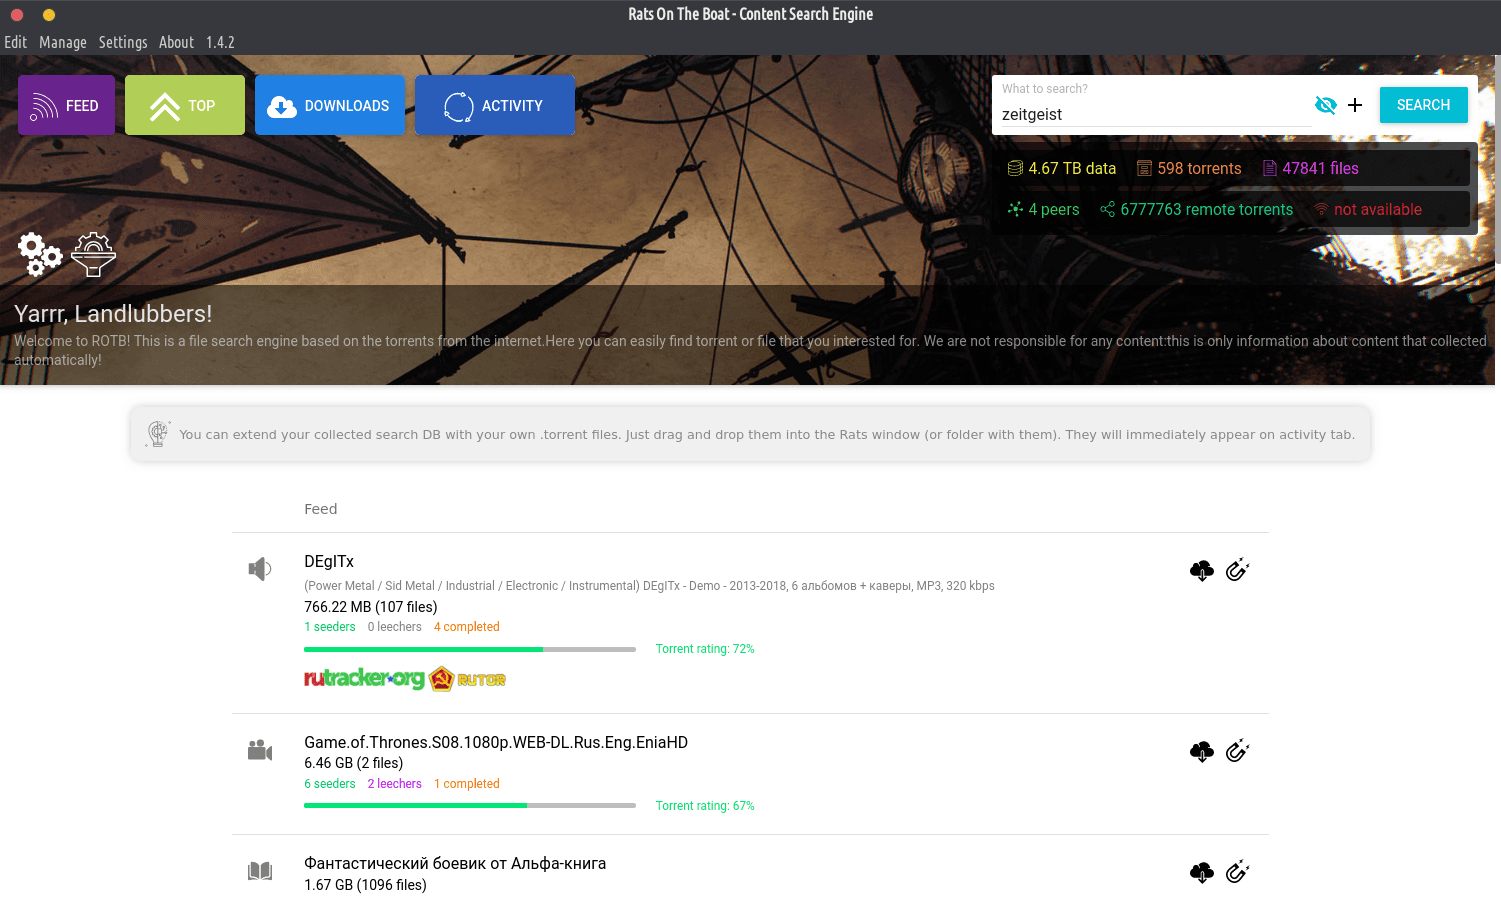
Task: Open the rutracker.org tracker logo link
Action: click(364, 679)
